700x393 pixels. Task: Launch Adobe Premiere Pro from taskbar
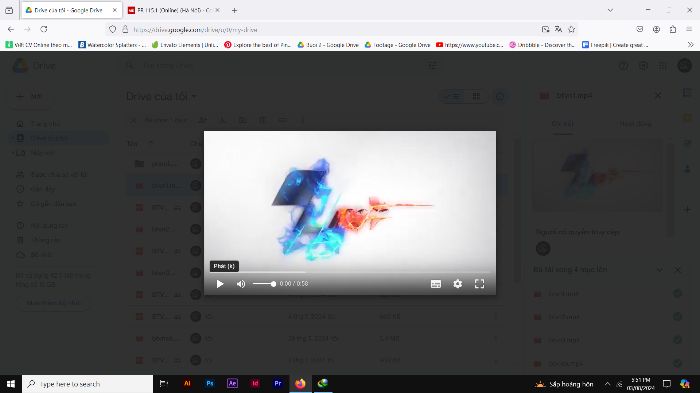[278, 384]
